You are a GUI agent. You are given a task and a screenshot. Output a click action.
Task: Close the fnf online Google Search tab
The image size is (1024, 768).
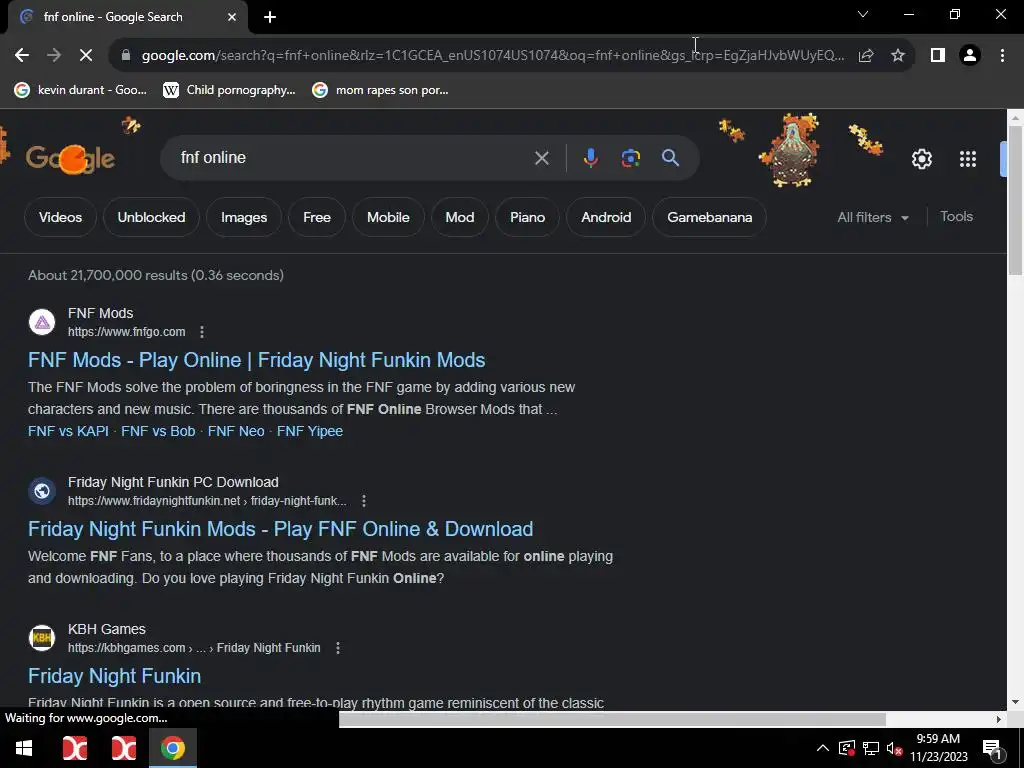[x=232, y=17]
